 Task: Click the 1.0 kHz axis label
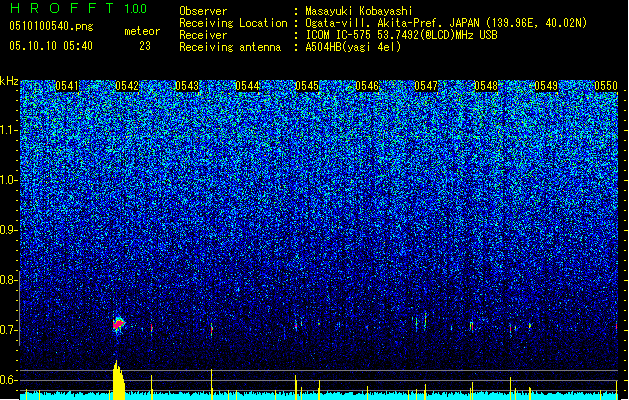pyautogui.click(x=8, y=181)
